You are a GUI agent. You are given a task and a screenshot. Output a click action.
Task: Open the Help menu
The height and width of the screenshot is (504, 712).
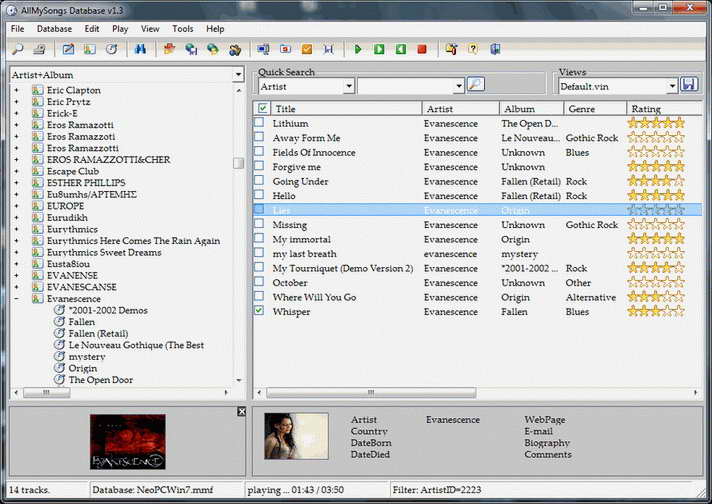coord(215,29)
